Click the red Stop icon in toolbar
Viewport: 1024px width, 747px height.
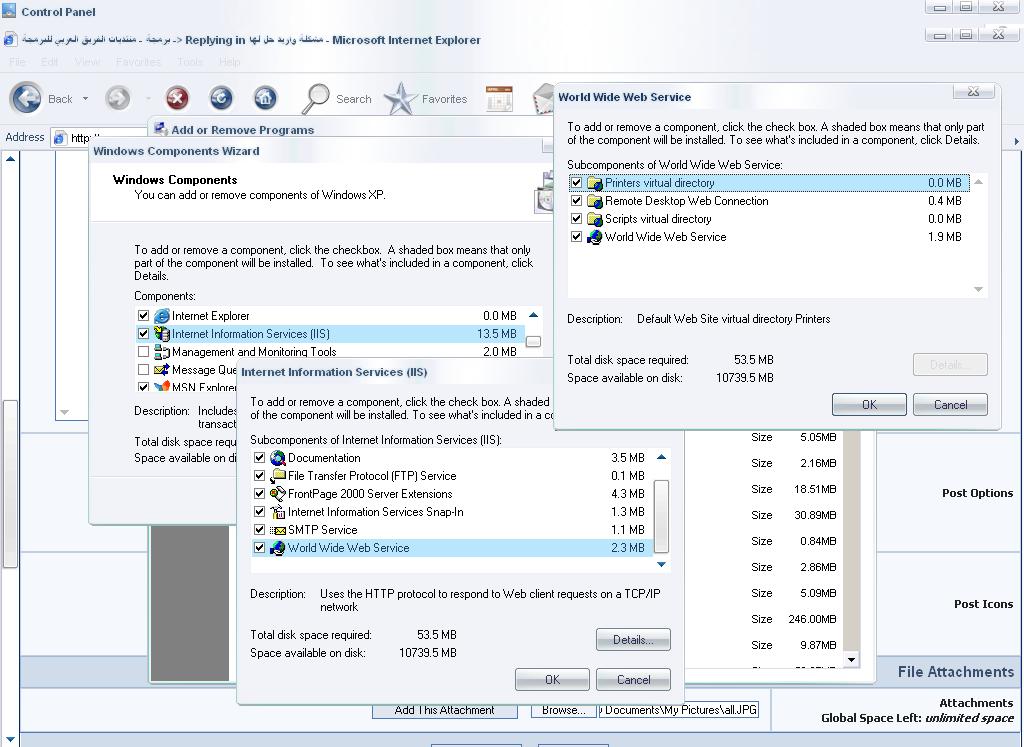(177, 99)
